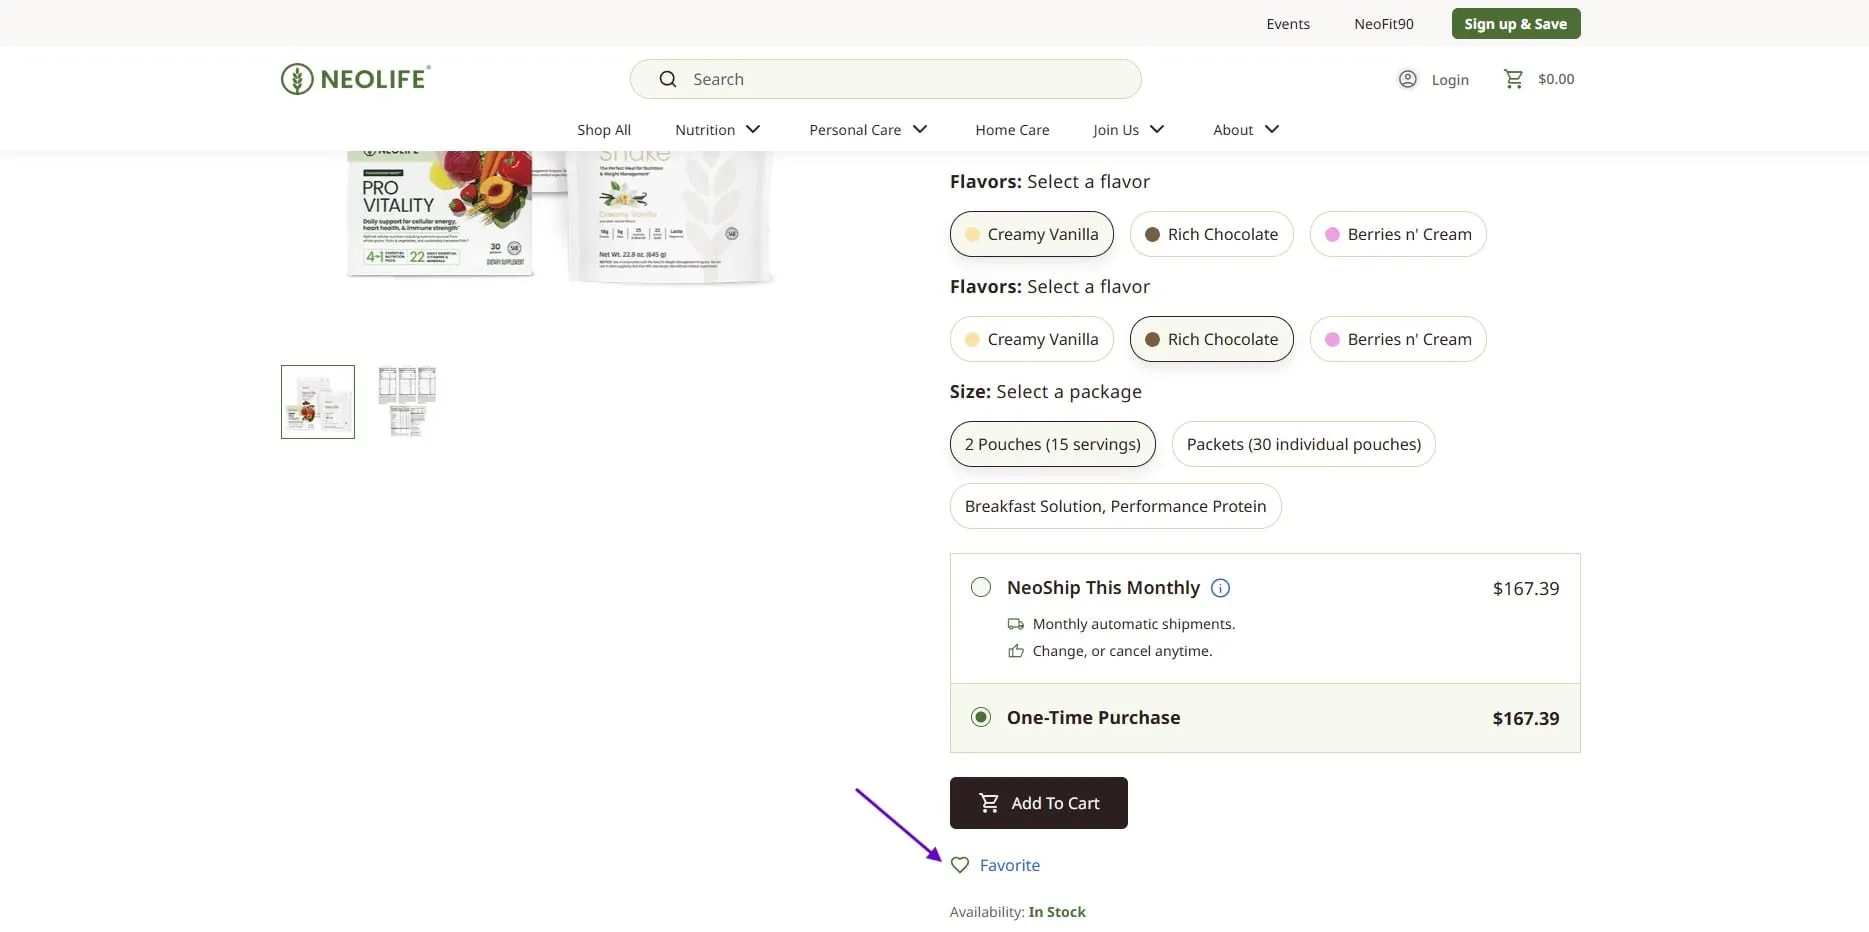Add the product to cart

(x=1039, y=803)
